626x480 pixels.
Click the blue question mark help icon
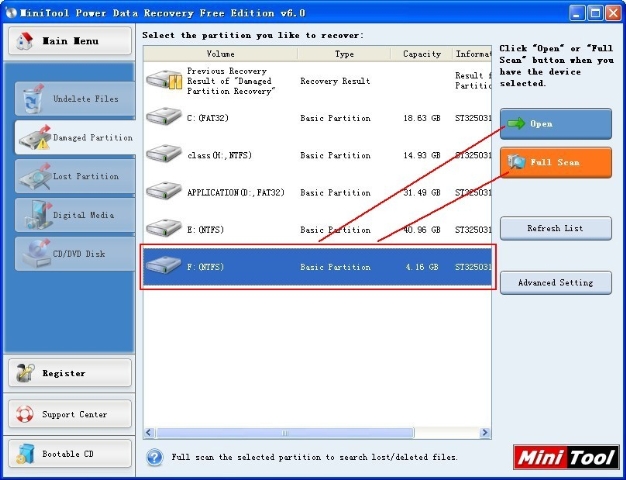(155, 457)
